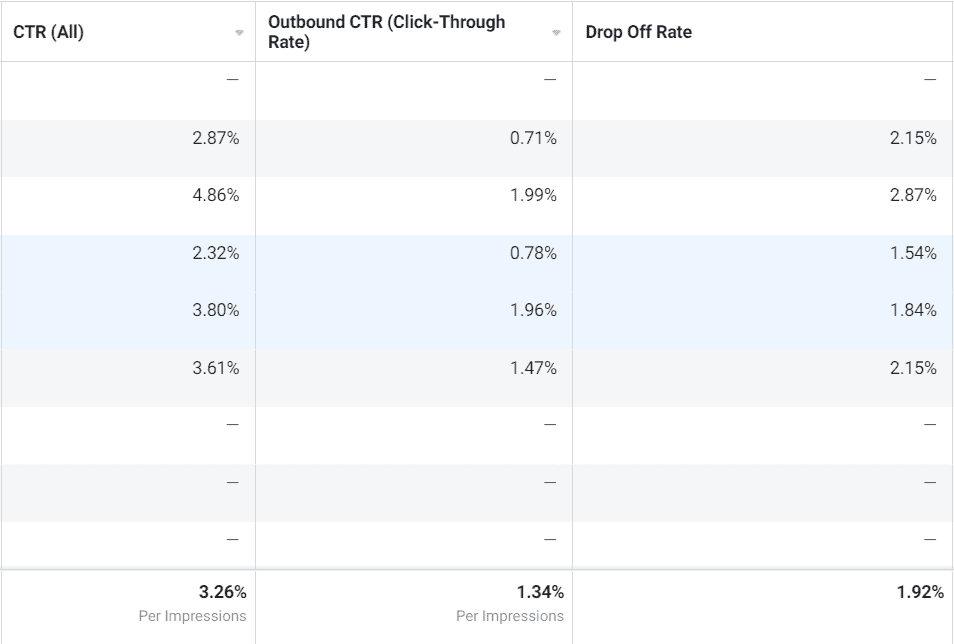Click the Outbound CTR (Click-Through Rate) header
This screenshot has height=644, width=954.
pos(386,32)
